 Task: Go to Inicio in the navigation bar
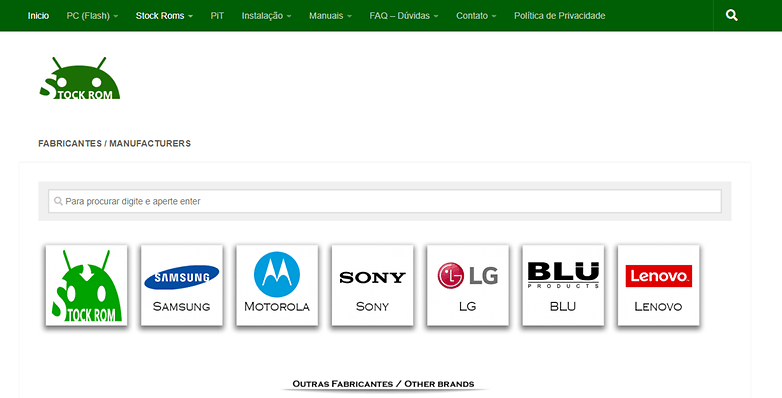(x=38, y=15)
